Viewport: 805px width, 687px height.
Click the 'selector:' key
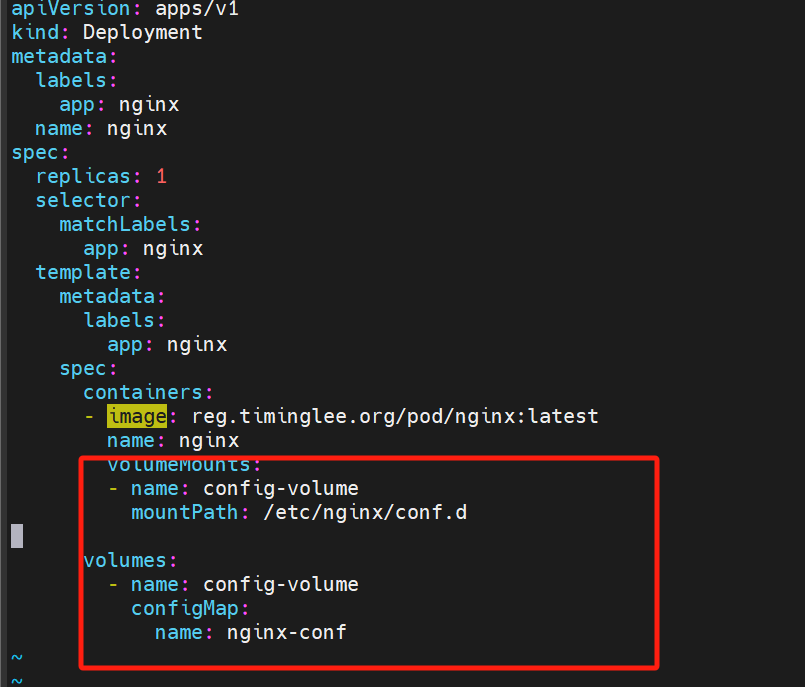coord(88,200)
